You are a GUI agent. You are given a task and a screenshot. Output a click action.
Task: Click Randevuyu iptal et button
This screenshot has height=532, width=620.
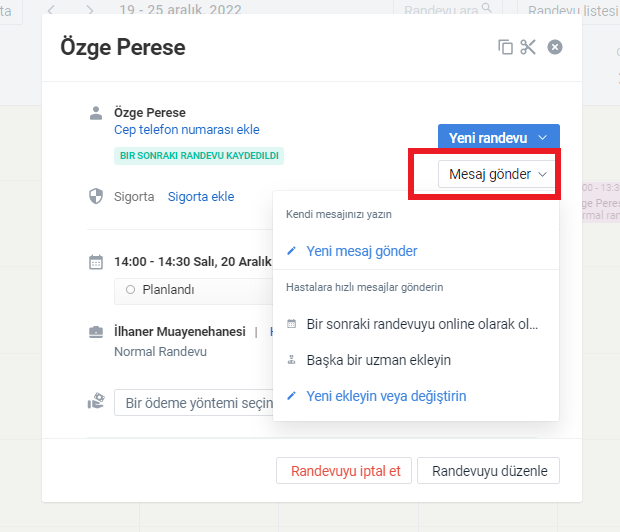click(x=344, y=471)
